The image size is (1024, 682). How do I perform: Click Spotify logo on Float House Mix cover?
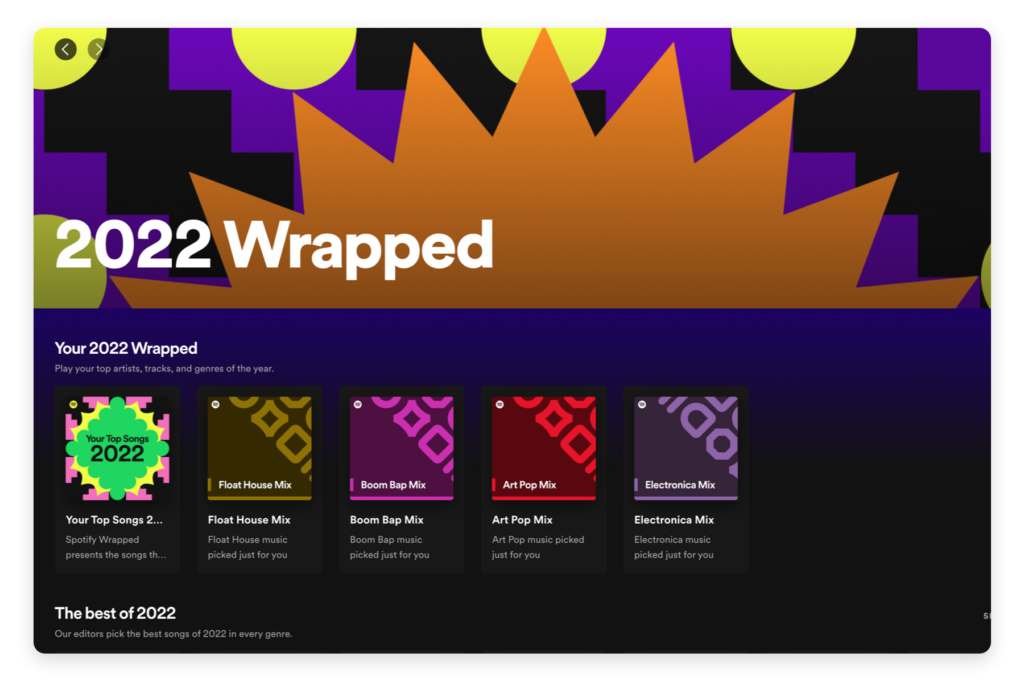coord(216,404)
